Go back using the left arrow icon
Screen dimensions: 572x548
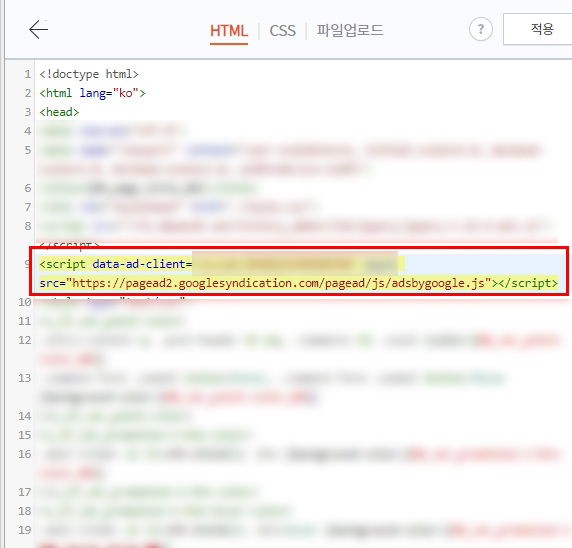[x=38, y=30]
